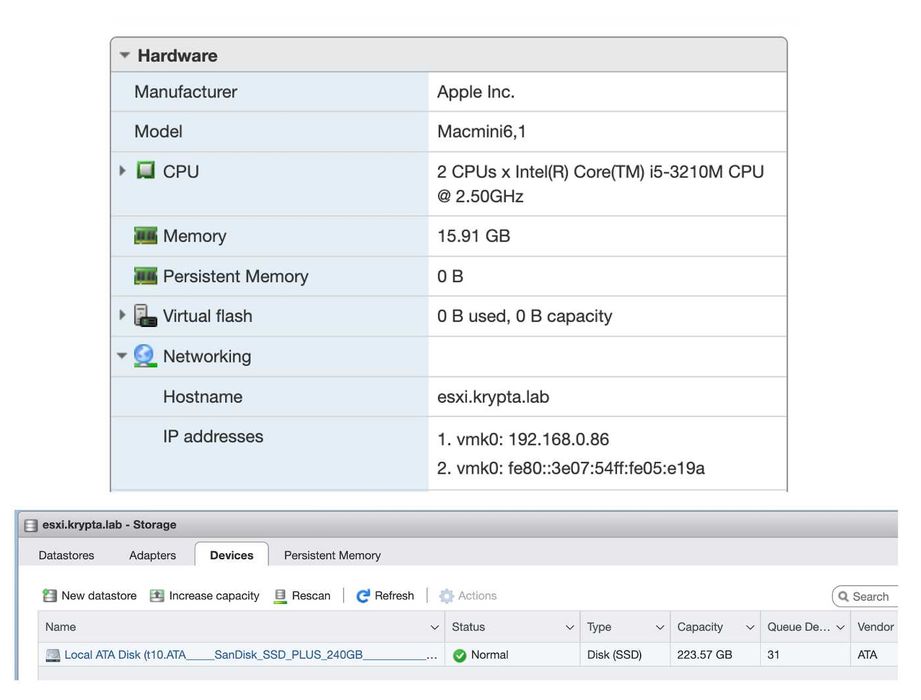Collapse the Networking section
This screenshot has height=700, width=921.
[122, 355]
